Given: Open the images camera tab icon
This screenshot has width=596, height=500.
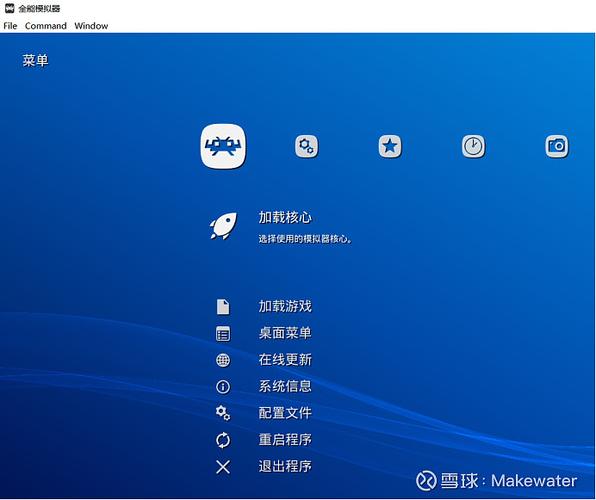Looking at the screenshot, I should pos(557,146).
